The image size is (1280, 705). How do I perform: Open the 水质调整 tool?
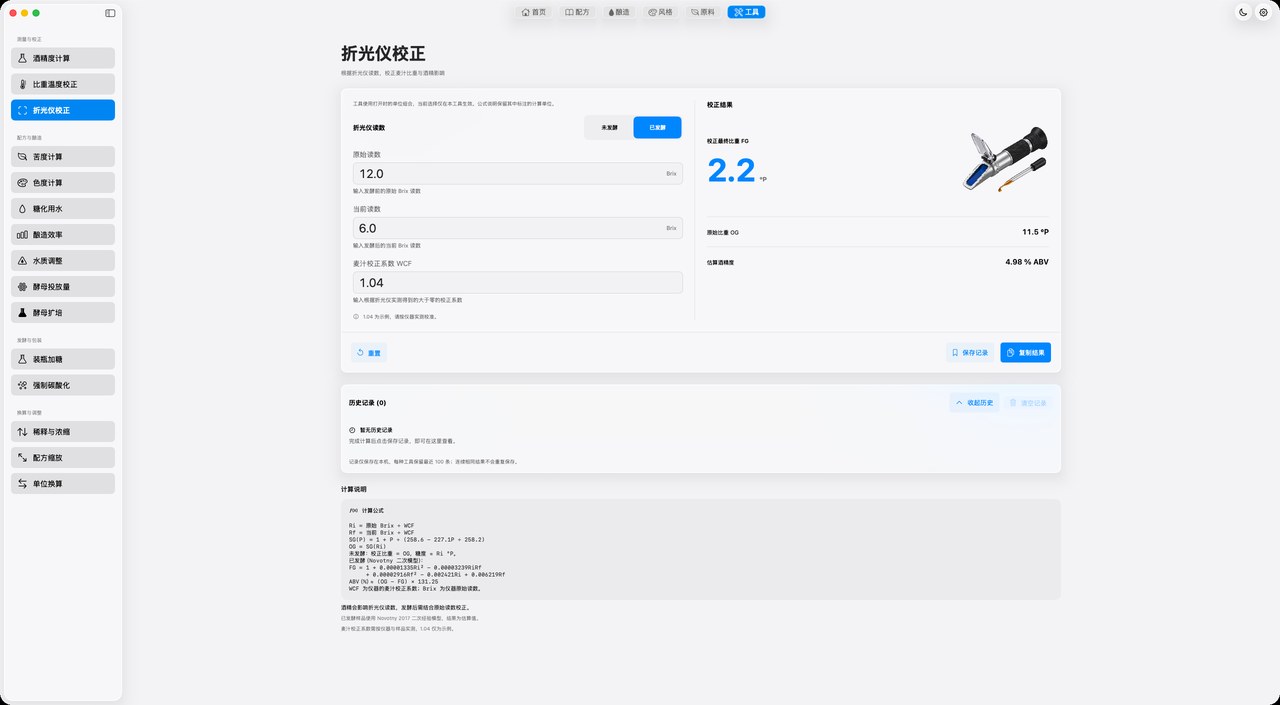pos(63,260)
